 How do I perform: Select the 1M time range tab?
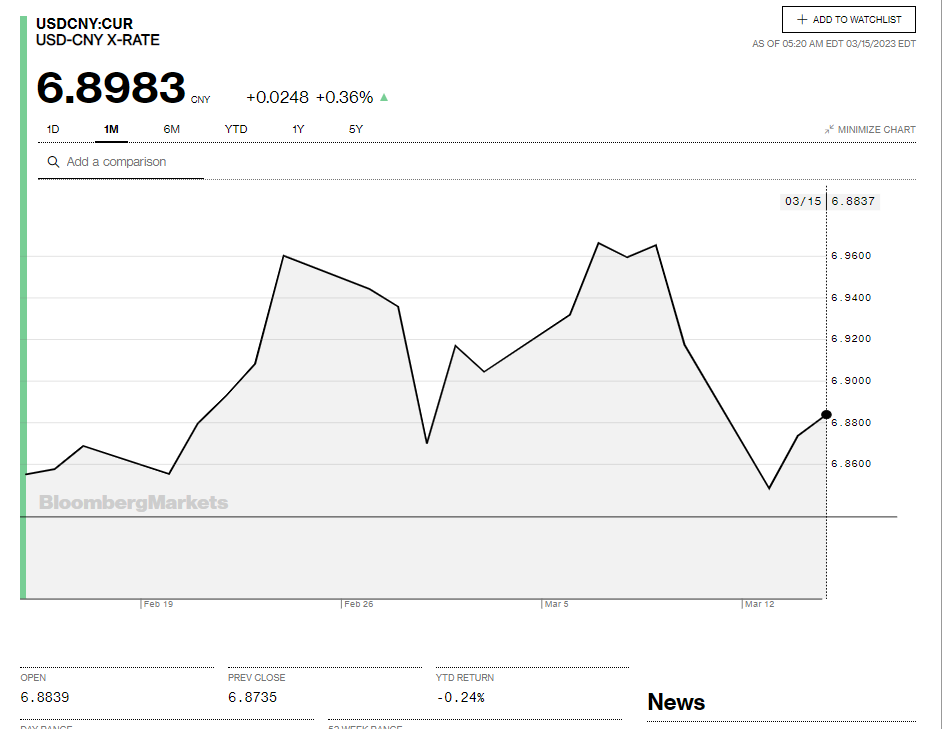pyautogui.click(x=111, y=129)
